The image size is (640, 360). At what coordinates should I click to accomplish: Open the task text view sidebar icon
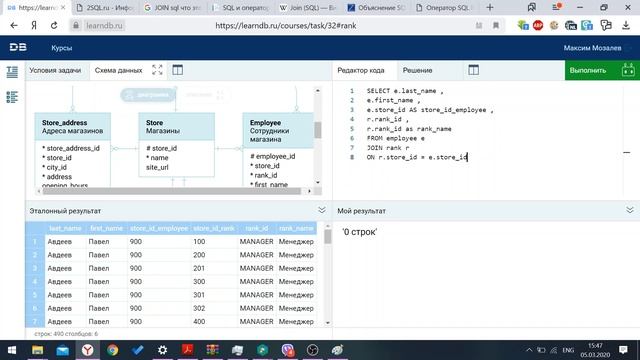[12, 72]
